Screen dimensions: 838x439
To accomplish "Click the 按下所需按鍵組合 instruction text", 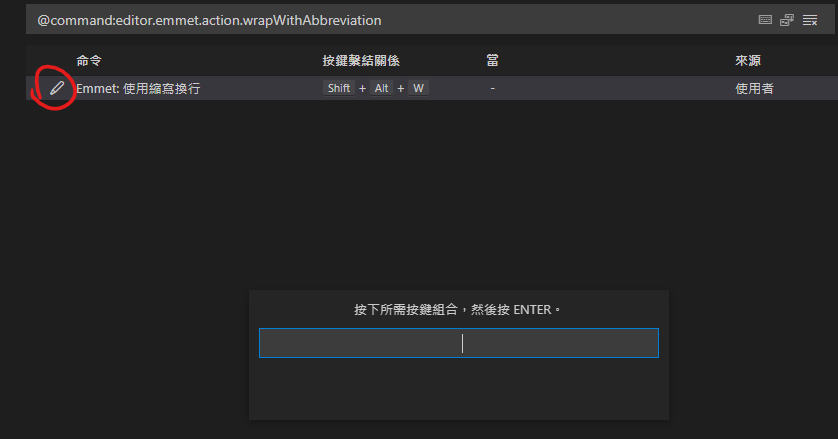I will click(x=457, y=310).
